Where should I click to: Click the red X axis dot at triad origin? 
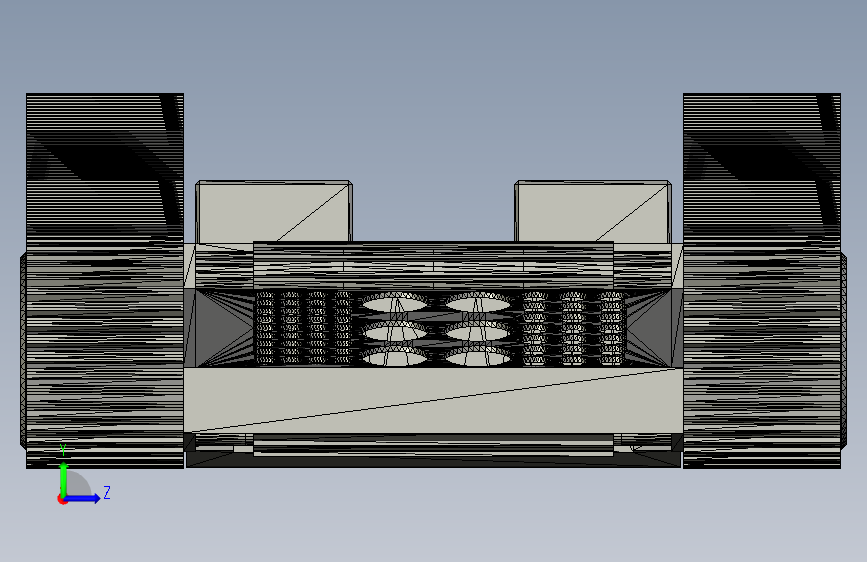point(62,500)
